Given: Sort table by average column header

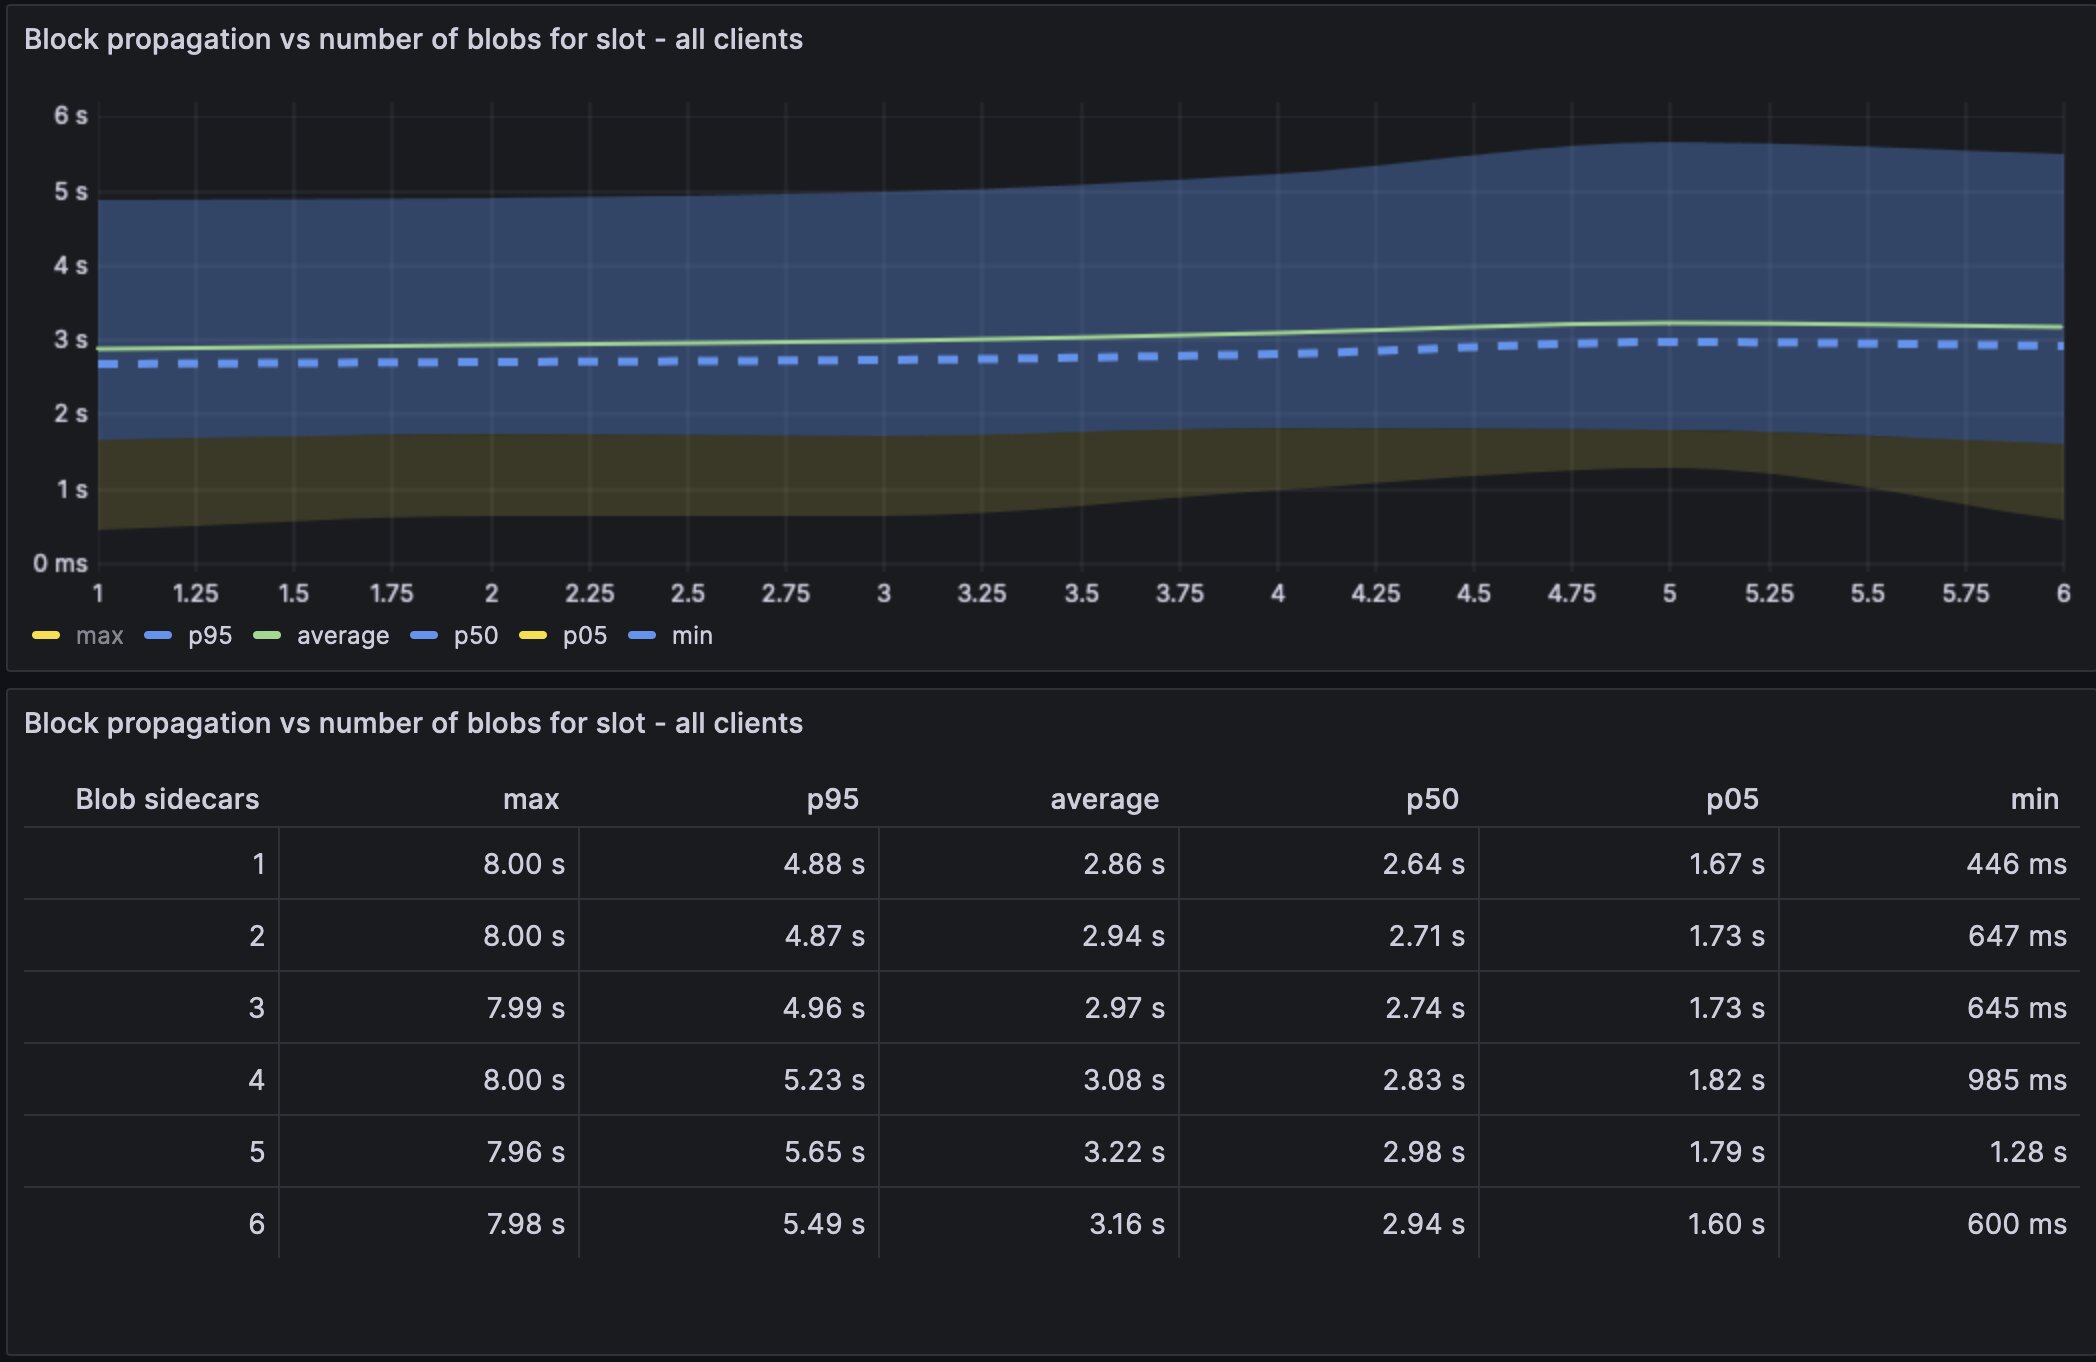Looking at the screenshot, I should (1104, 799).
